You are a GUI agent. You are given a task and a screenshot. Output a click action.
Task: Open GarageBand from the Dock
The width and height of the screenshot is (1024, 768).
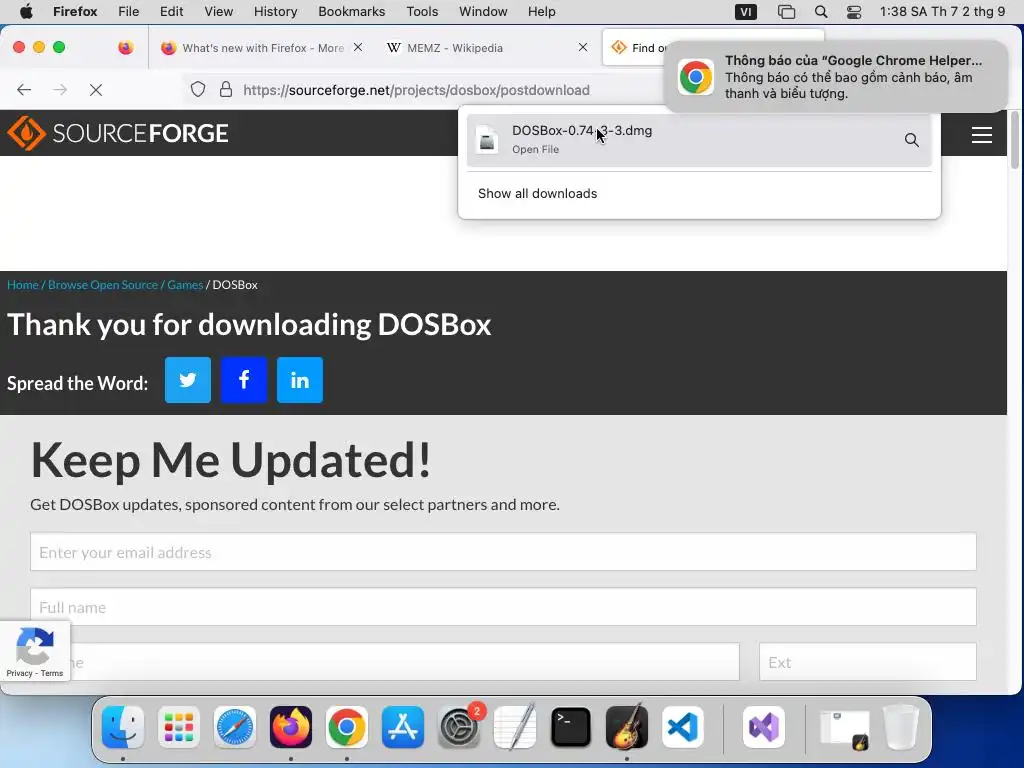click(x=627, y=727)
